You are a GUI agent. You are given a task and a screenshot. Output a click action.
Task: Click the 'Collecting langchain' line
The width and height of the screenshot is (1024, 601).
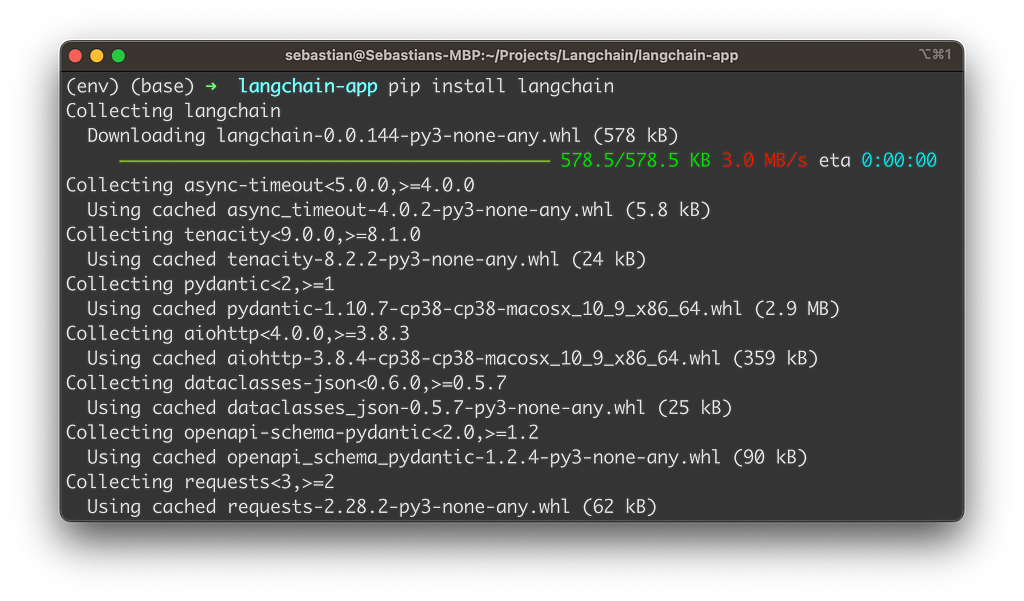(x=173, y=111)
